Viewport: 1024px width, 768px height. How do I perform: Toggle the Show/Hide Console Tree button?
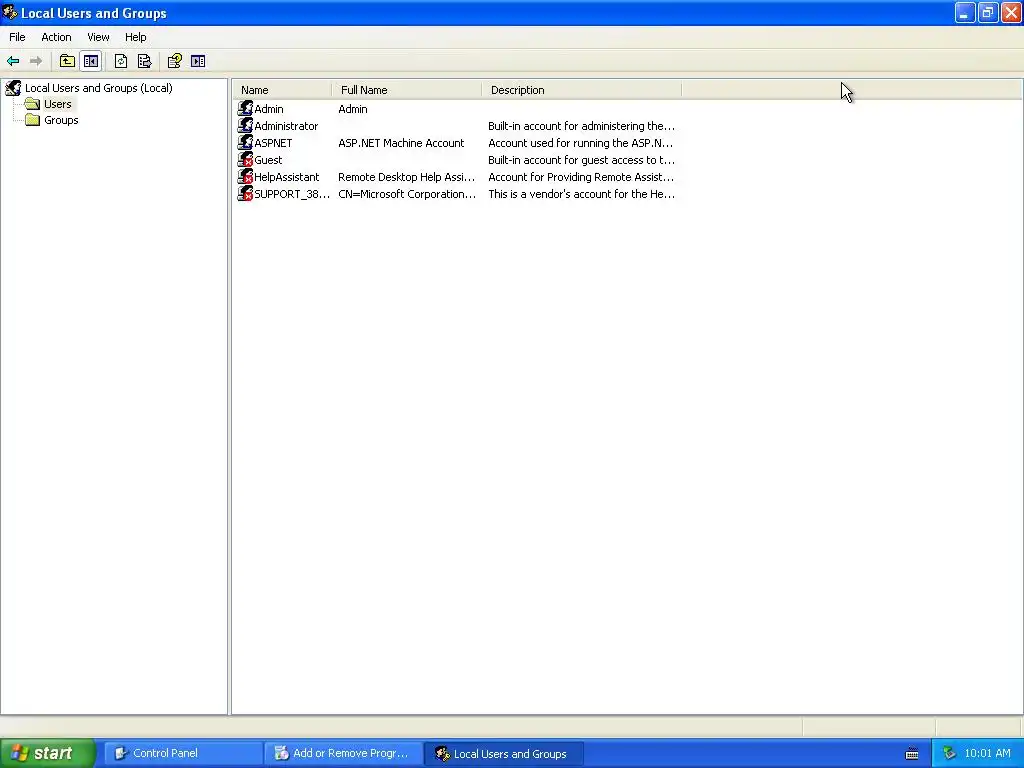91,61
